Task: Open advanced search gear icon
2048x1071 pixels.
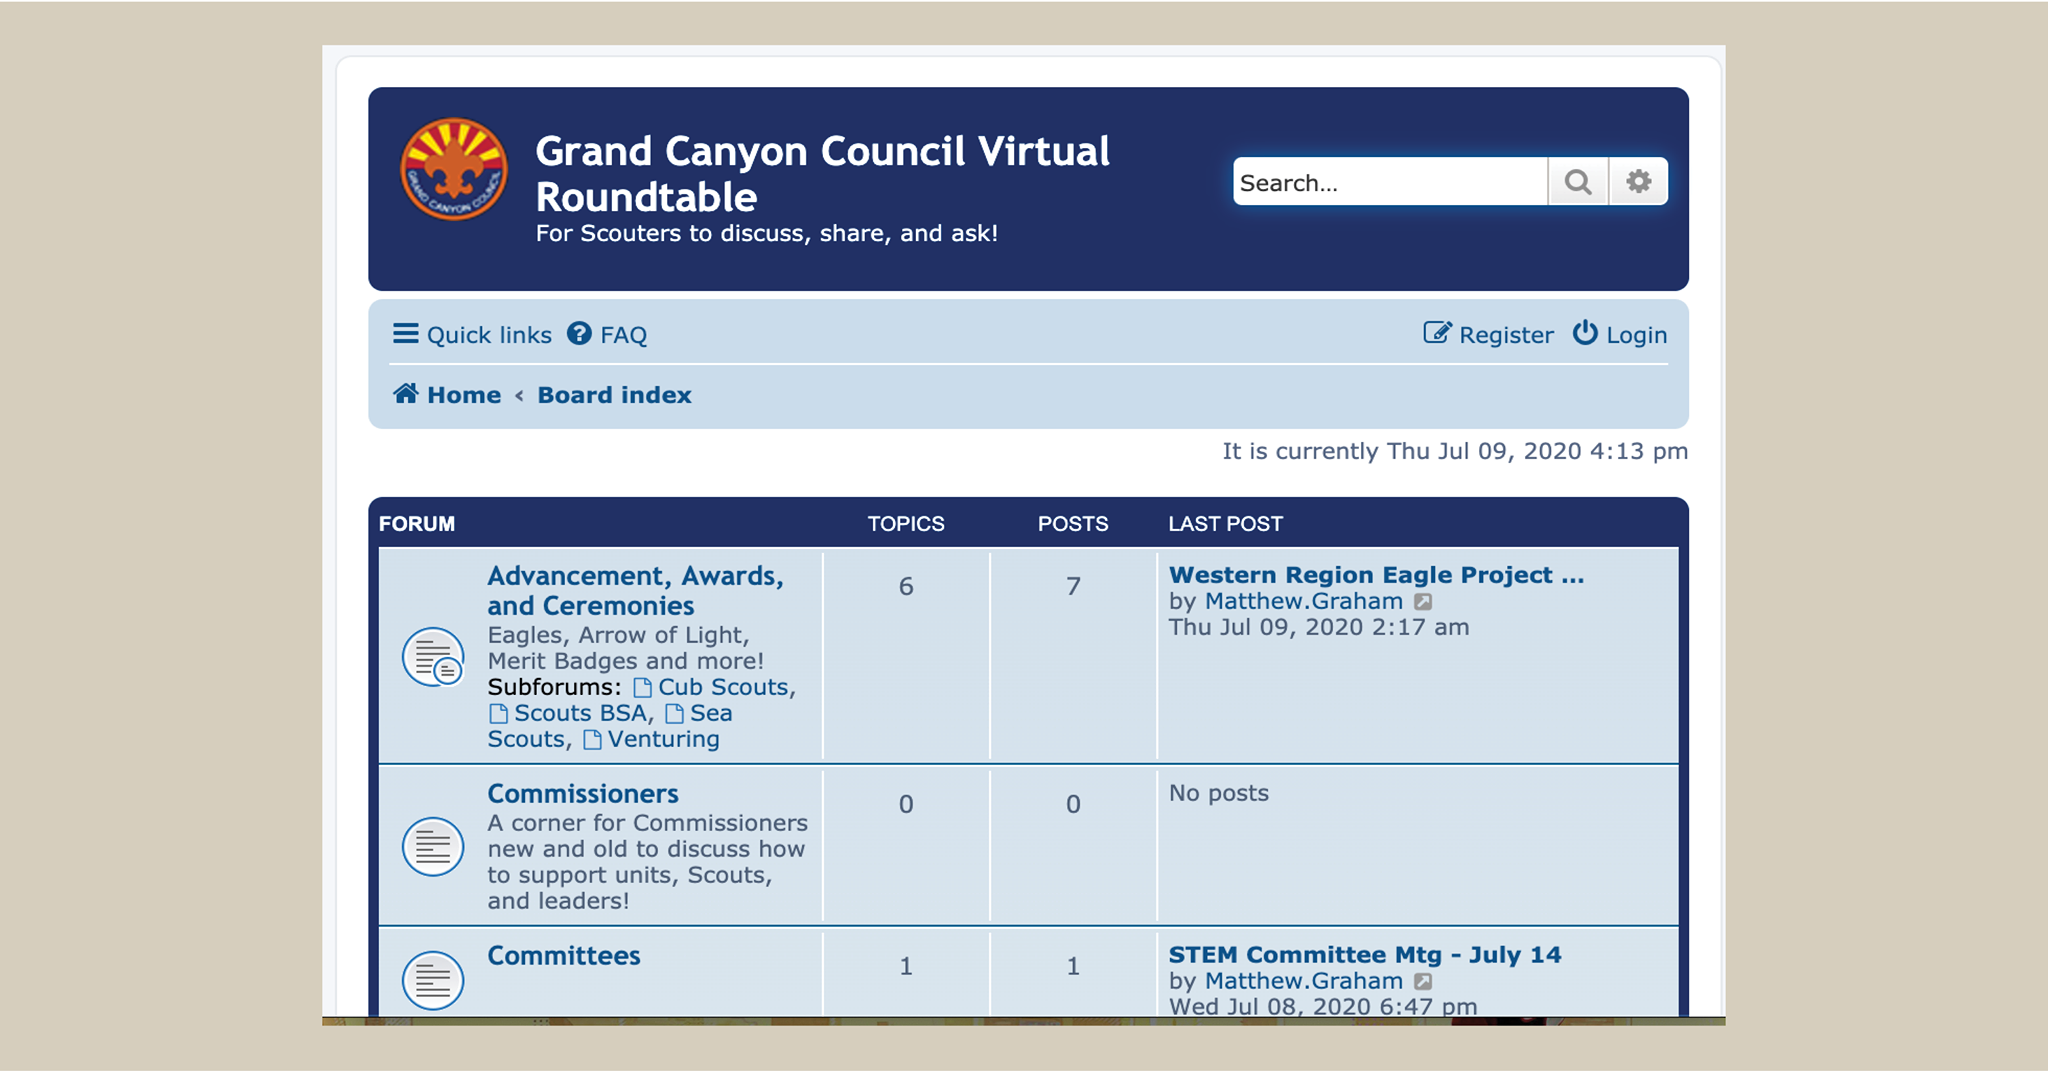Action: (x=1638, y=182)
